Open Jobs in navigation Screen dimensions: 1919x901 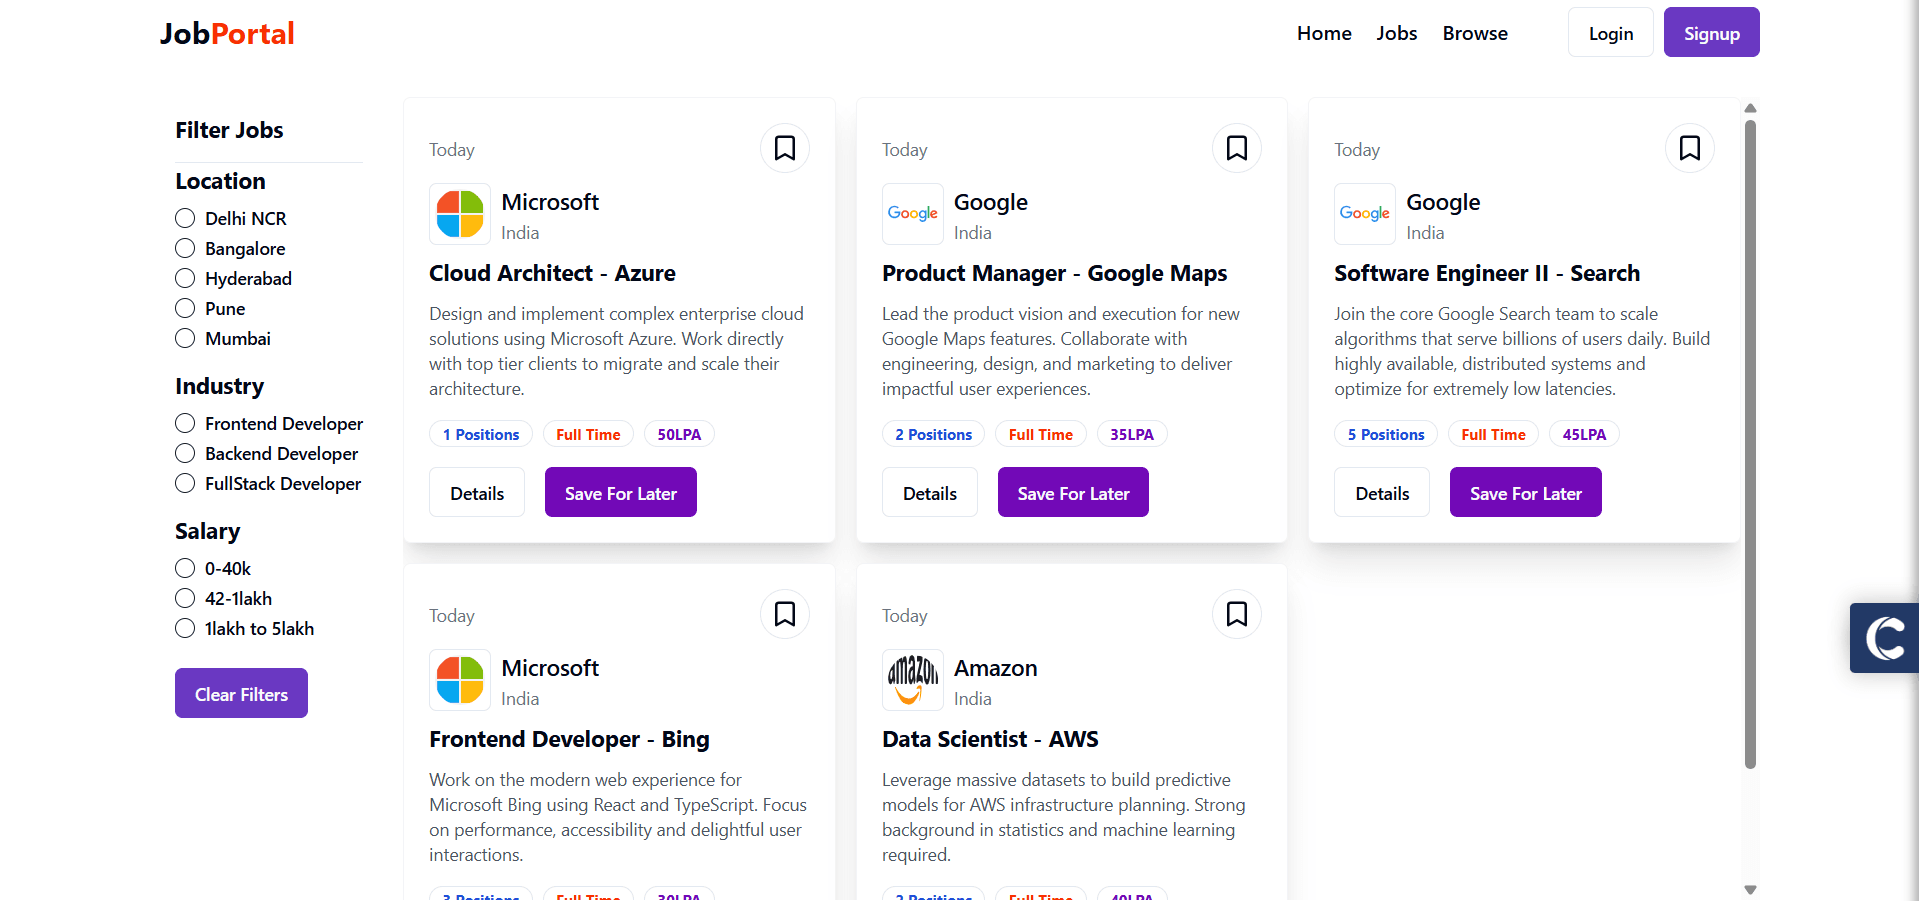point(1396,33)
